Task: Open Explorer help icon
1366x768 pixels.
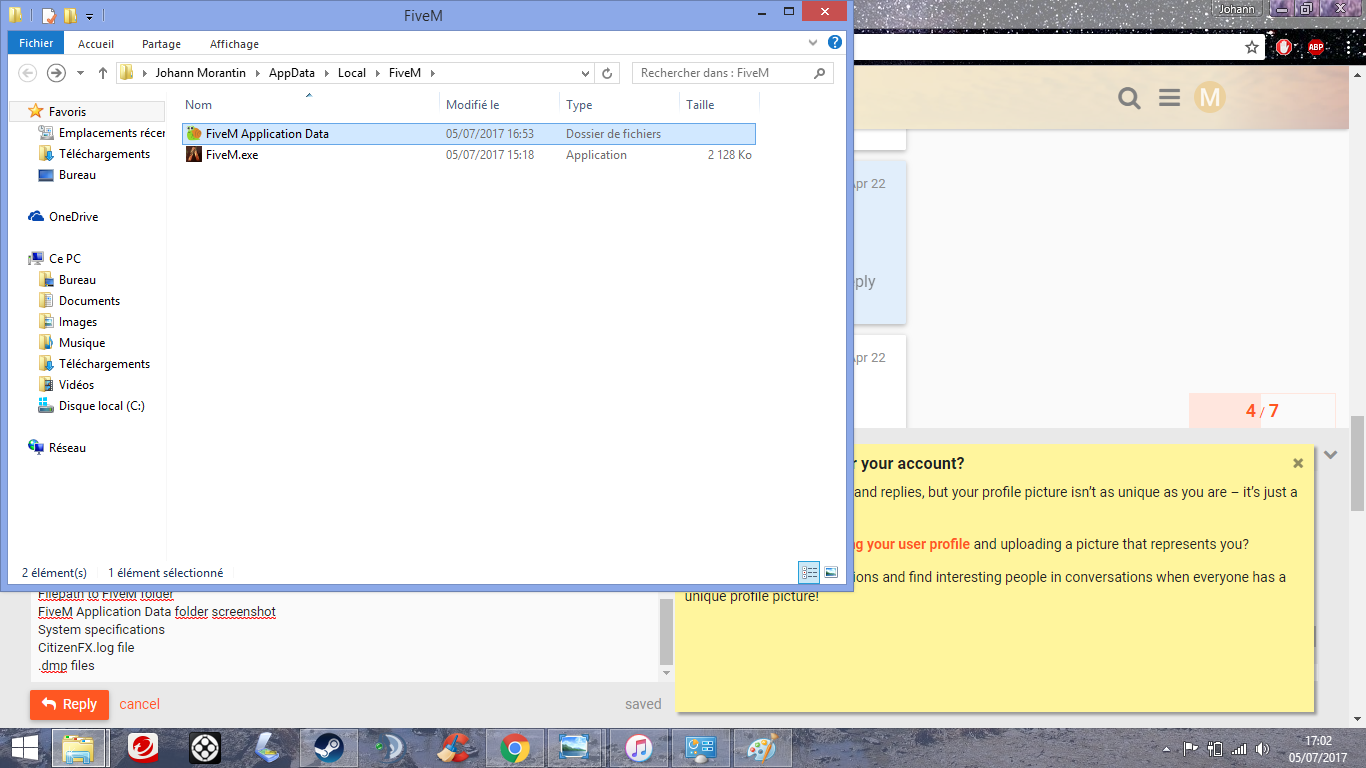Action: [834, 43]
